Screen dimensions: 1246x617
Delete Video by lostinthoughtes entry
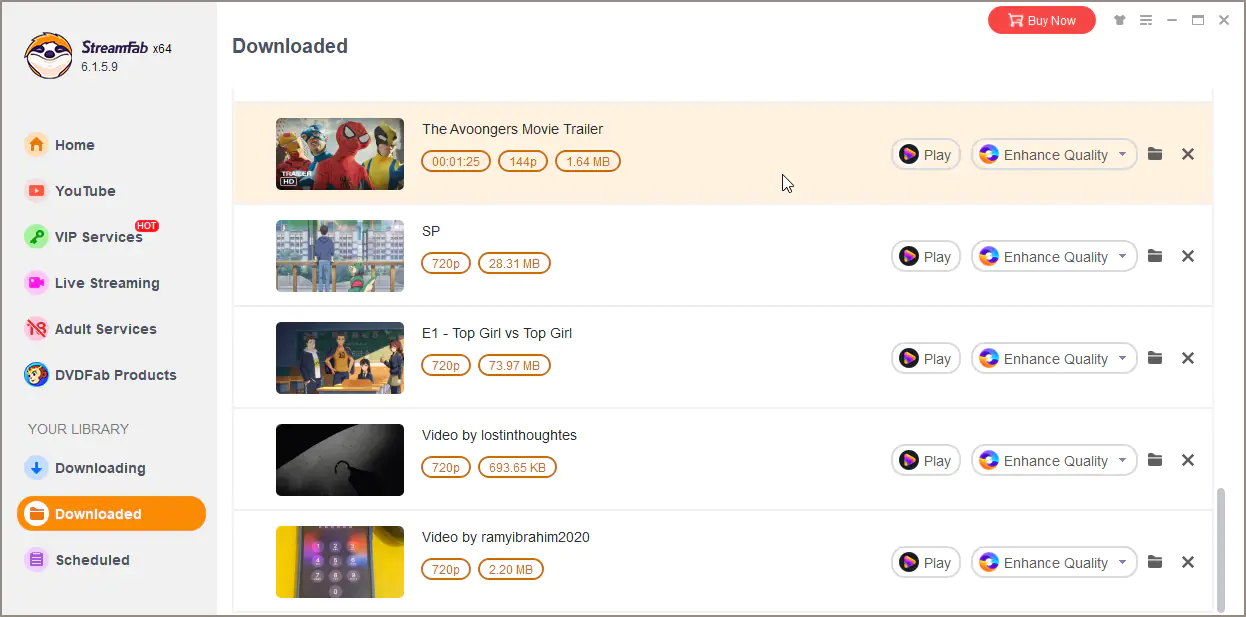pos(1188,460)
